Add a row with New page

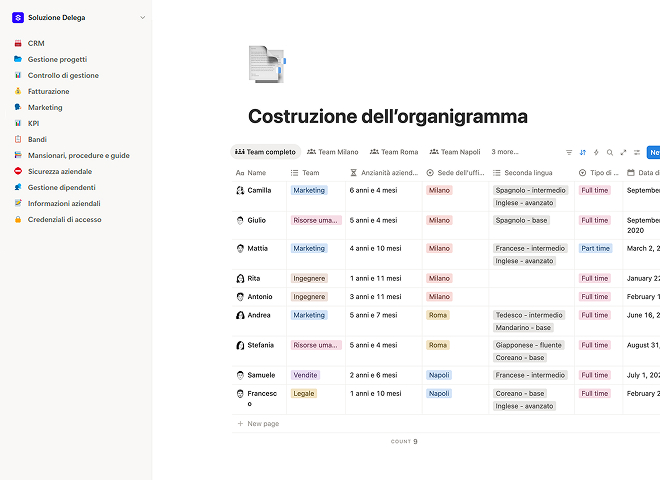click(x=259, y=424)
